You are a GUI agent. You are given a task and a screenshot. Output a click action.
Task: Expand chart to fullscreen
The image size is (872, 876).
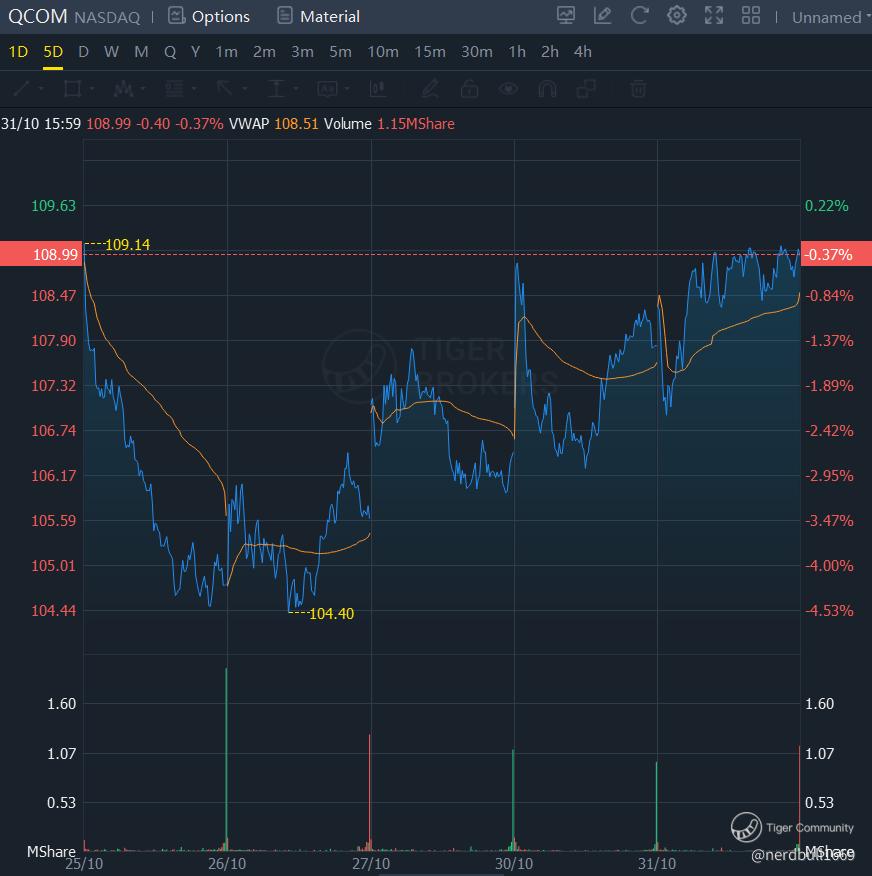click(x=713, y=16)
